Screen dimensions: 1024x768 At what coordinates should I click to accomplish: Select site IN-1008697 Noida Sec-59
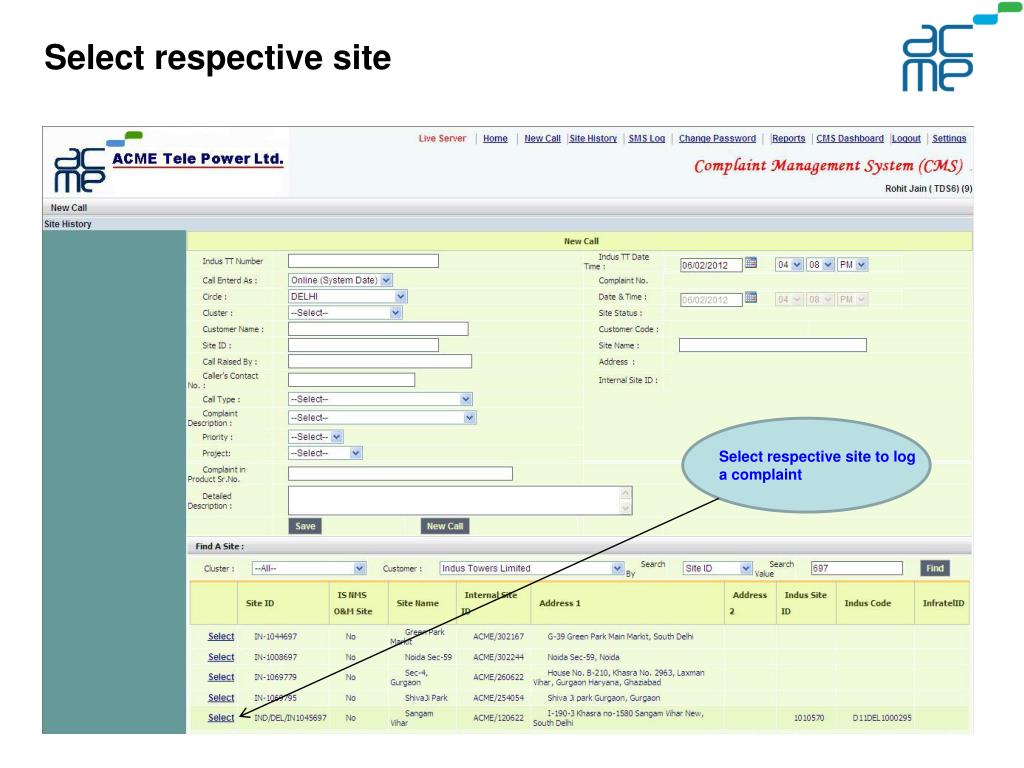221,657
